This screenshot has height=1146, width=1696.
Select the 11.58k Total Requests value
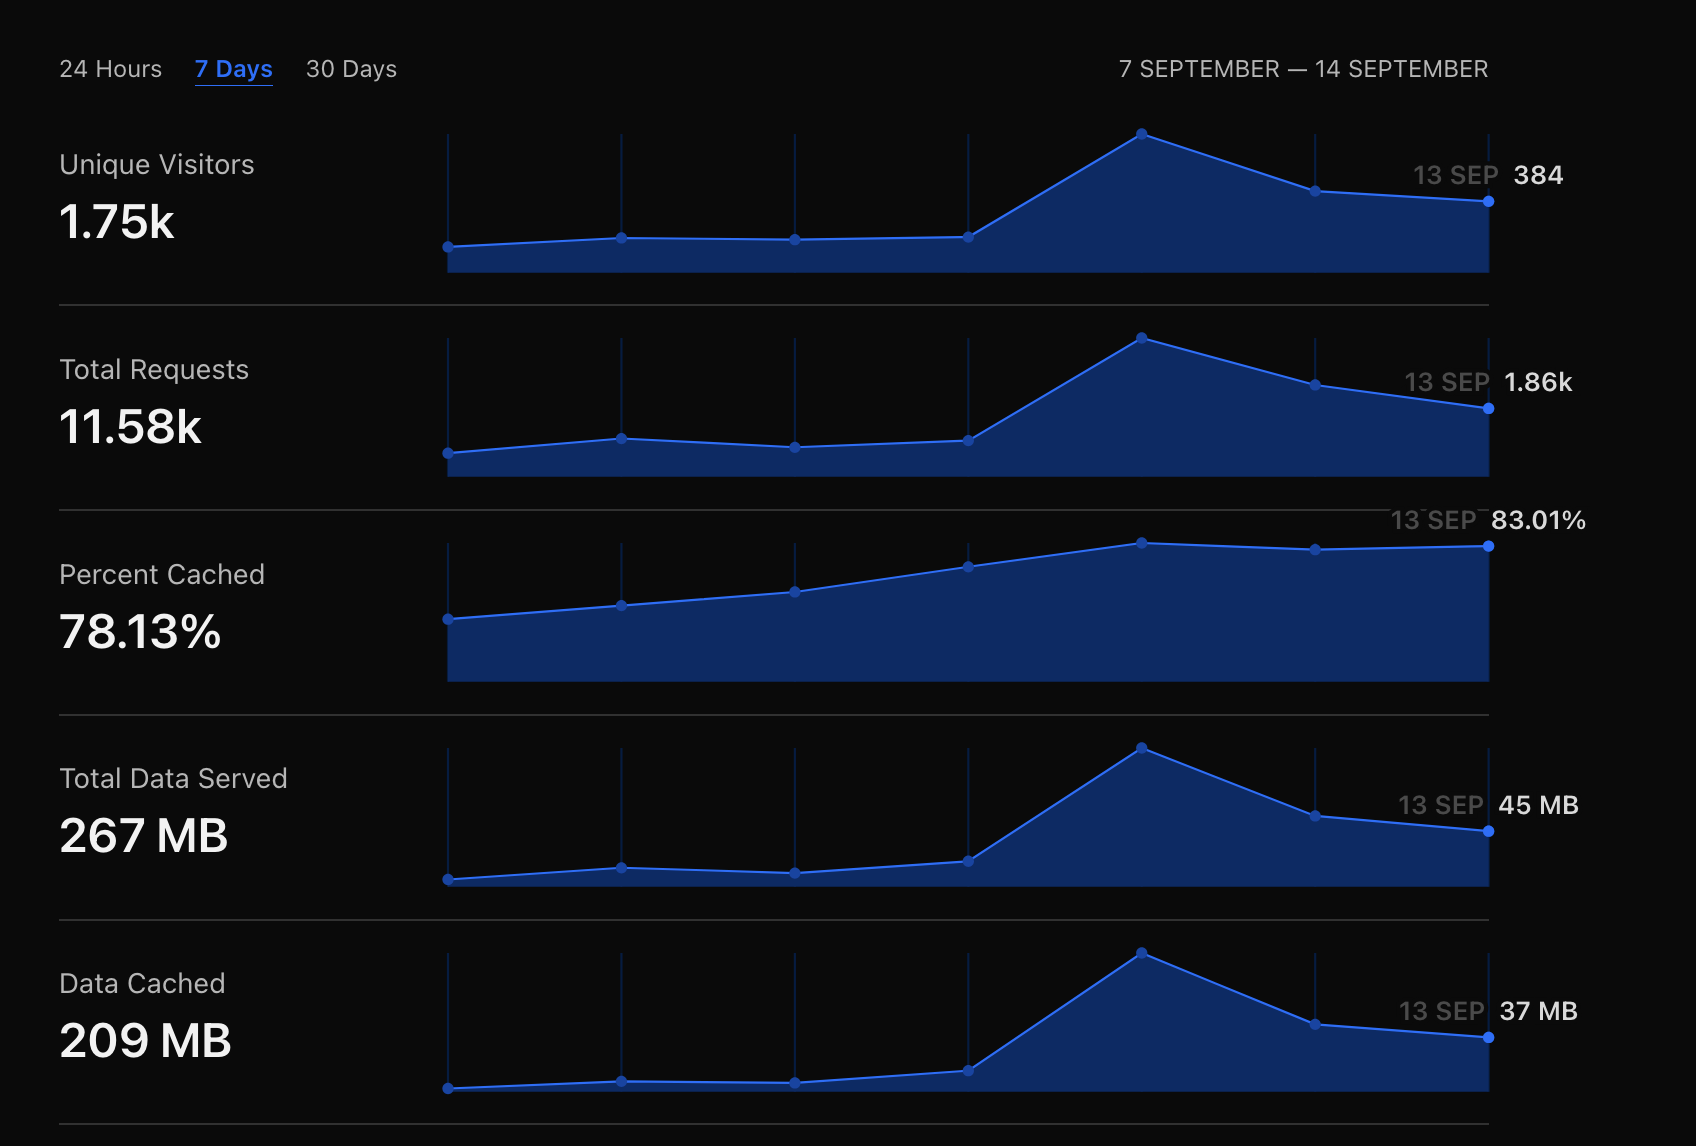[130, 427]
